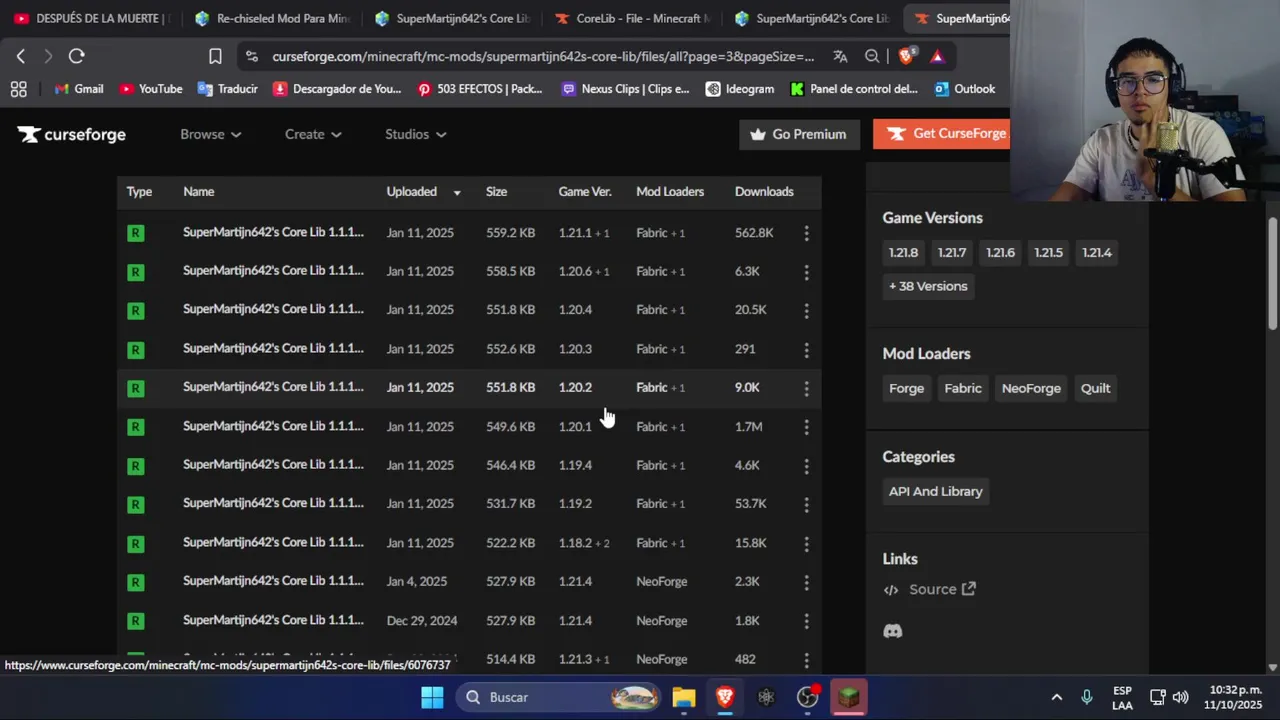The width and height of the screenshot is (1280, 720).
Task: Click the address bar URL field
Action: 543,56
